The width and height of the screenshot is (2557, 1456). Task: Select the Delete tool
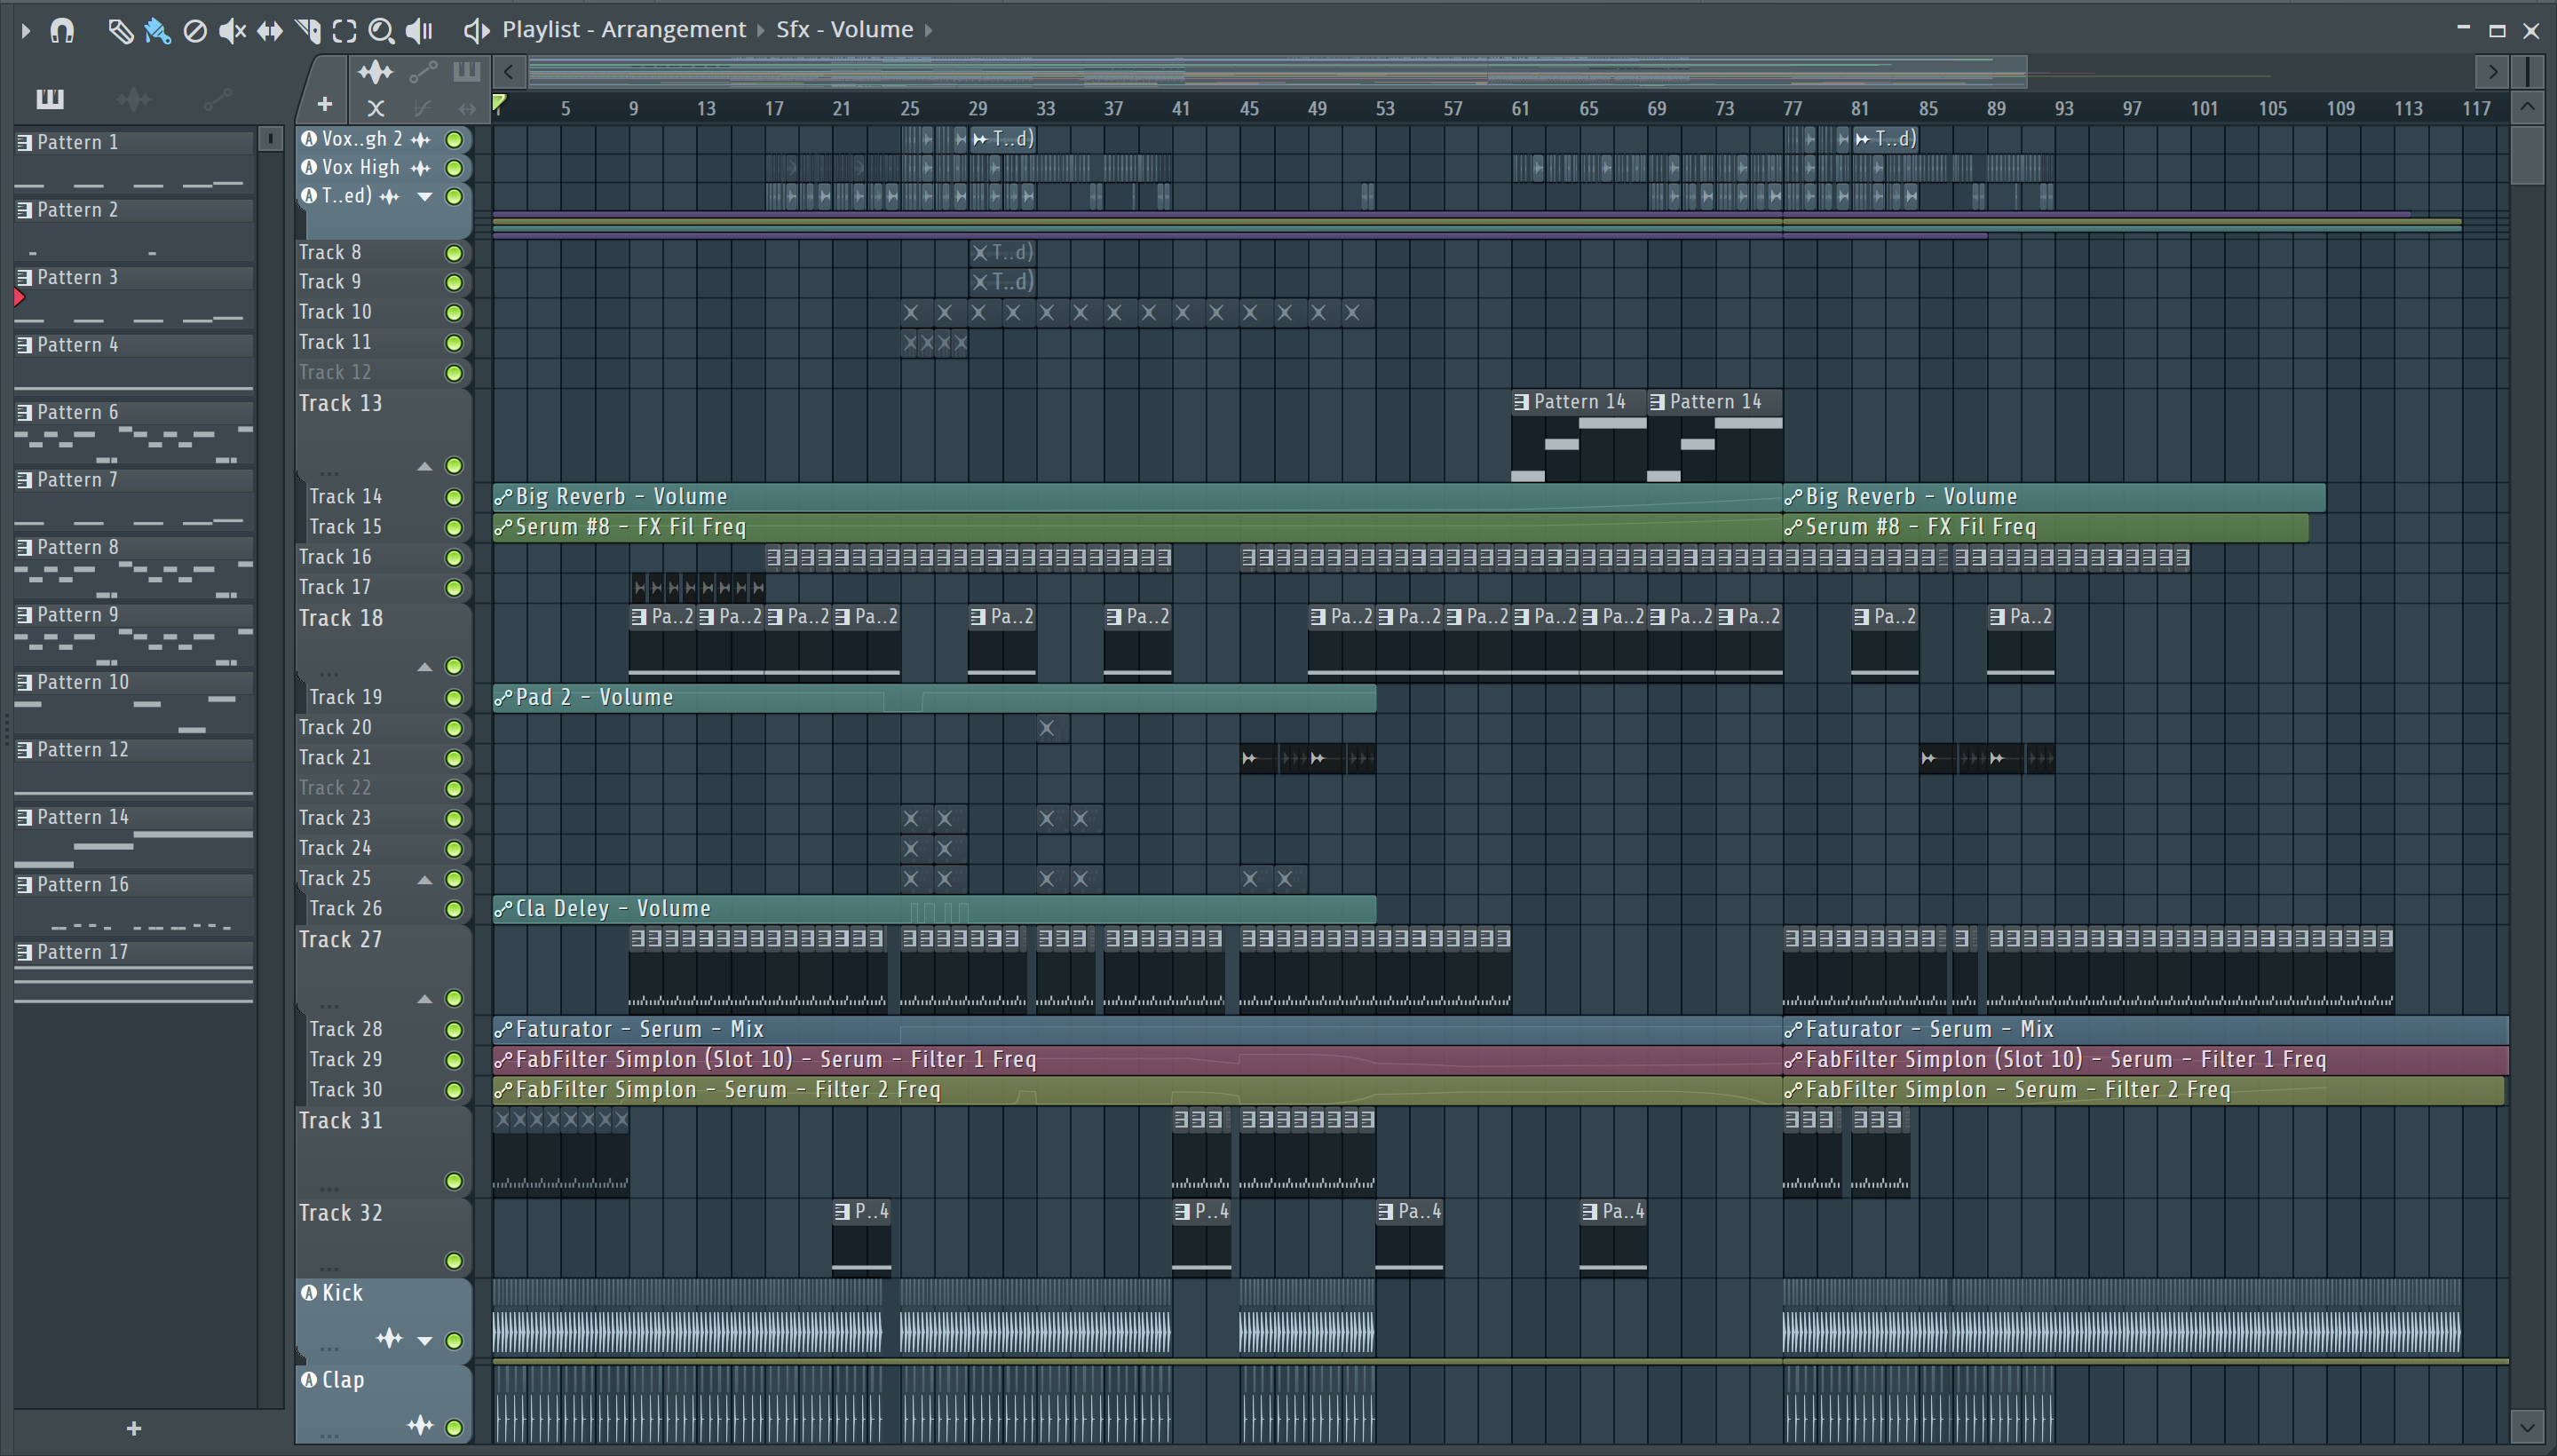click(x=195, y=31)
